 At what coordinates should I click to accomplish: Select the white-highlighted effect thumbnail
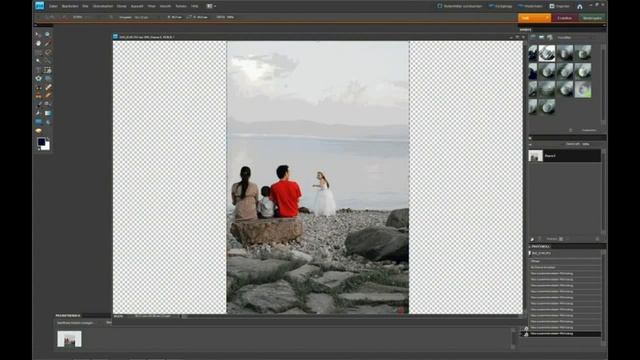pos(547,53)
